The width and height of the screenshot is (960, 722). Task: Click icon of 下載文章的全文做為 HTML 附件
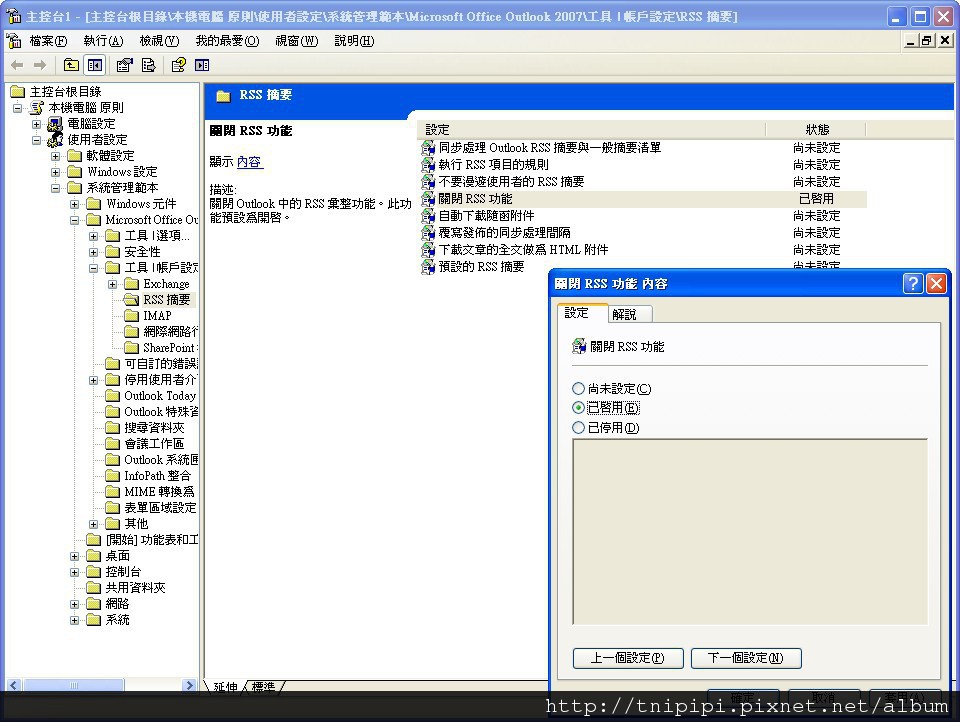point(428,250)
